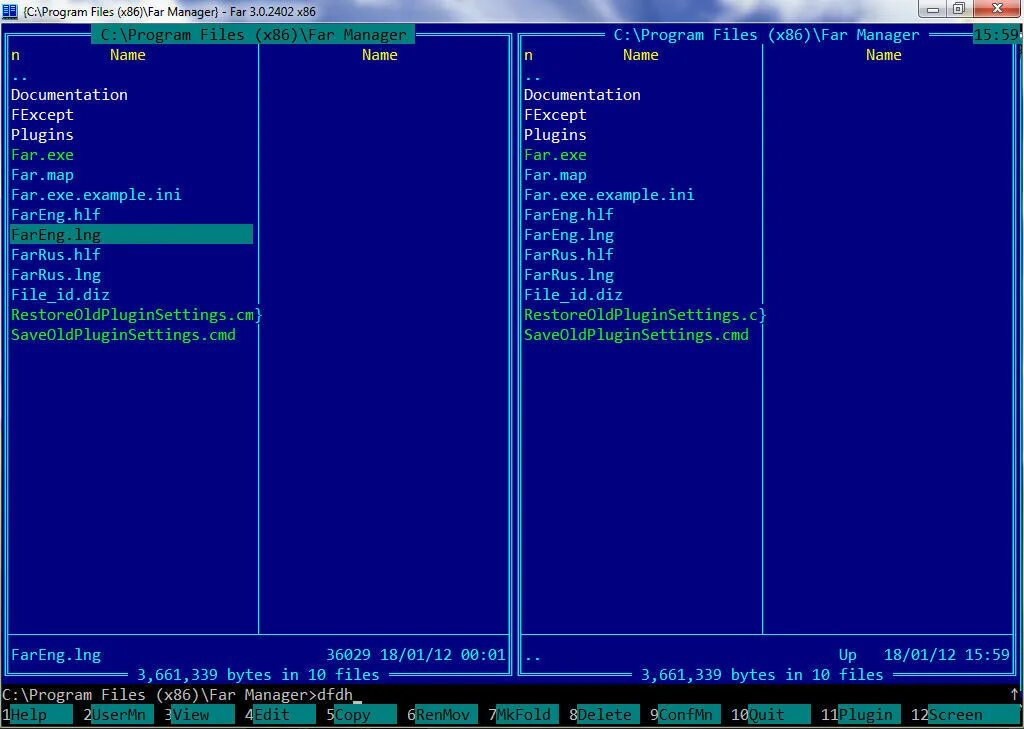Restore down the Far Manager window
The image size is (1024, 729).
click(x=959, y=9)
